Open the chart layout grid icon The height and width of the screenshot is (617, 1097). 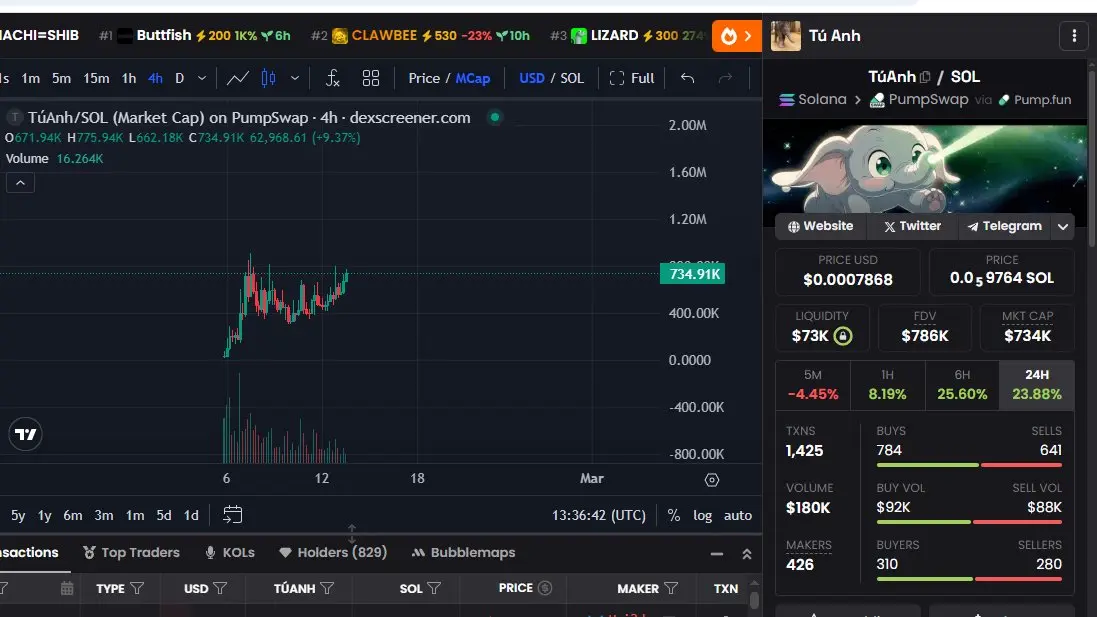coord(371,78)
